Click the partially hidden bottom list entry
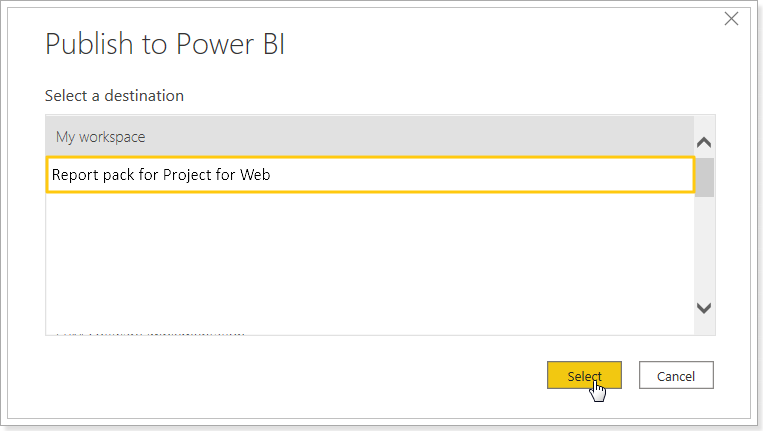The width and height of the screenshot is (763, 431). (x=150, y=334)
